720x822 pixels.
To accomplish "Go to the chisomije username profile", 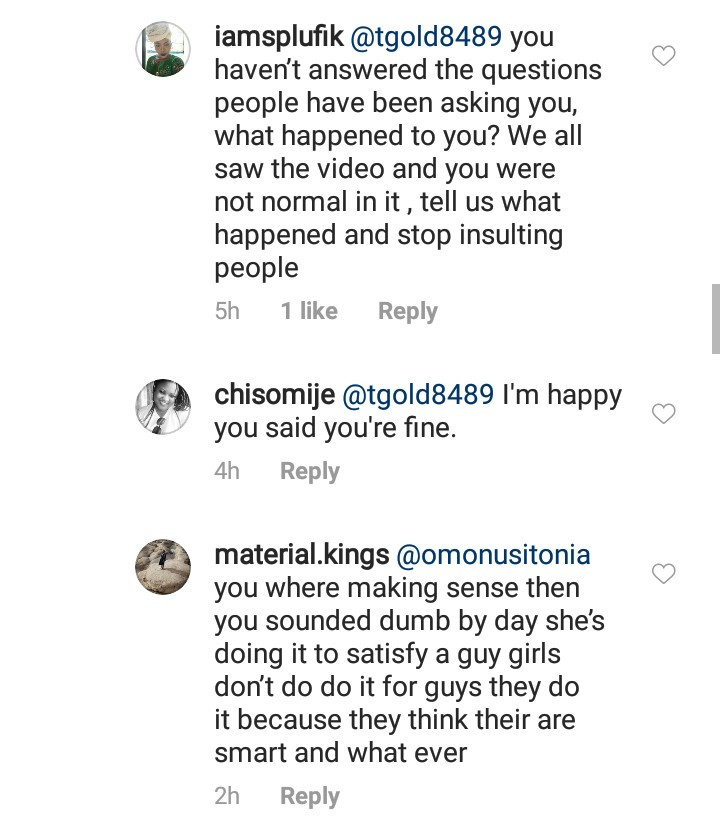I will coord(274,395).
